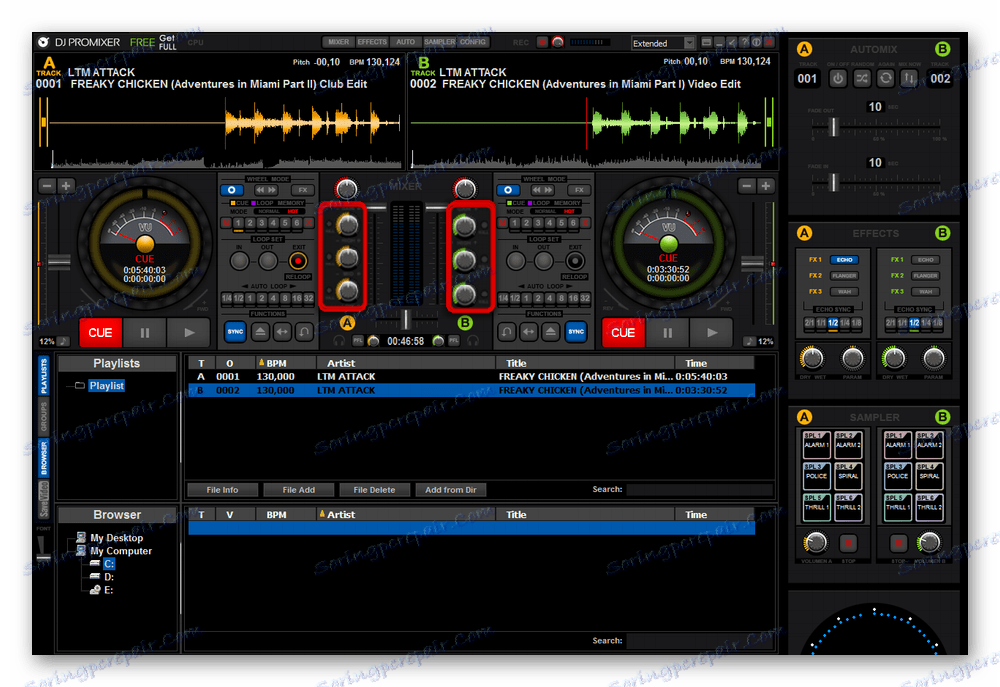Start playback on deck B
Viewport: 1000px width, 687px height.
coord(712,332)
